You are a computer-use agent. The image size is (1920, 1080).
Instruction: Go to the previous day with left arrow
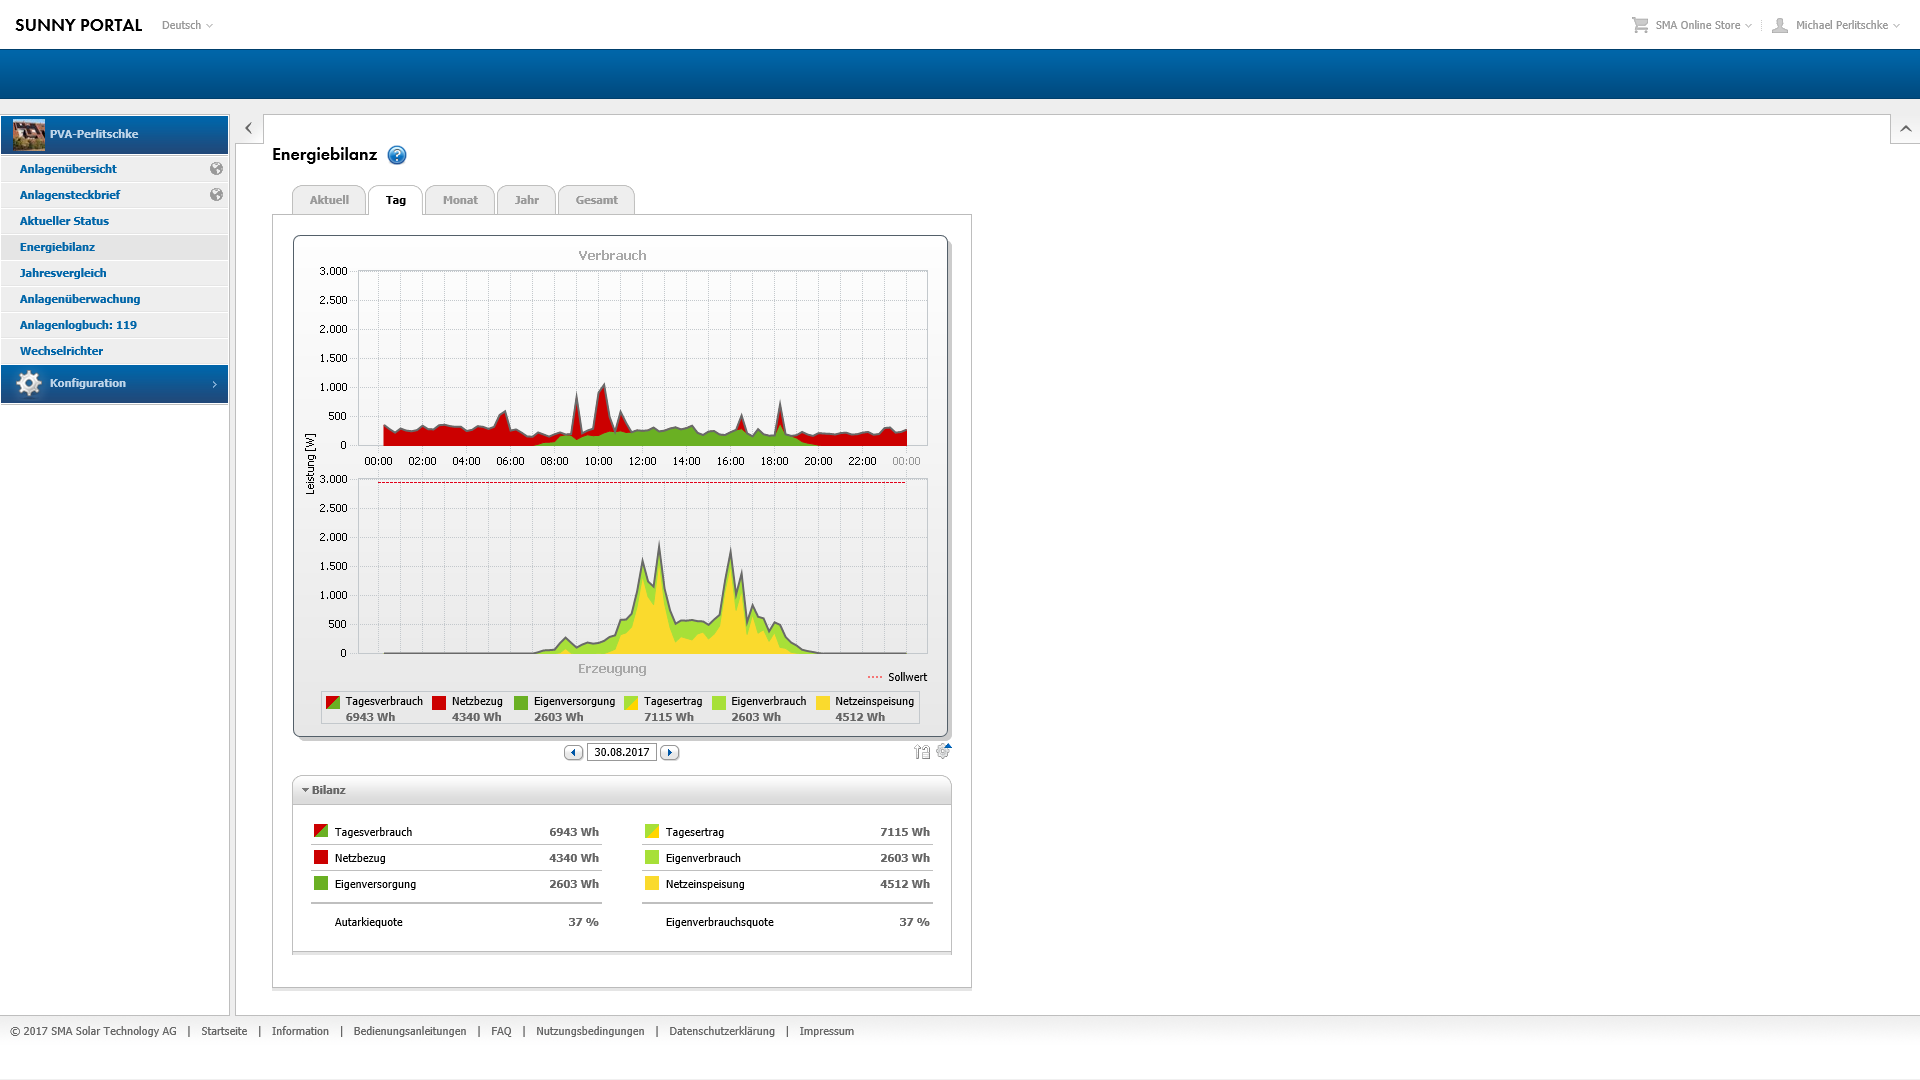[573, 753]
